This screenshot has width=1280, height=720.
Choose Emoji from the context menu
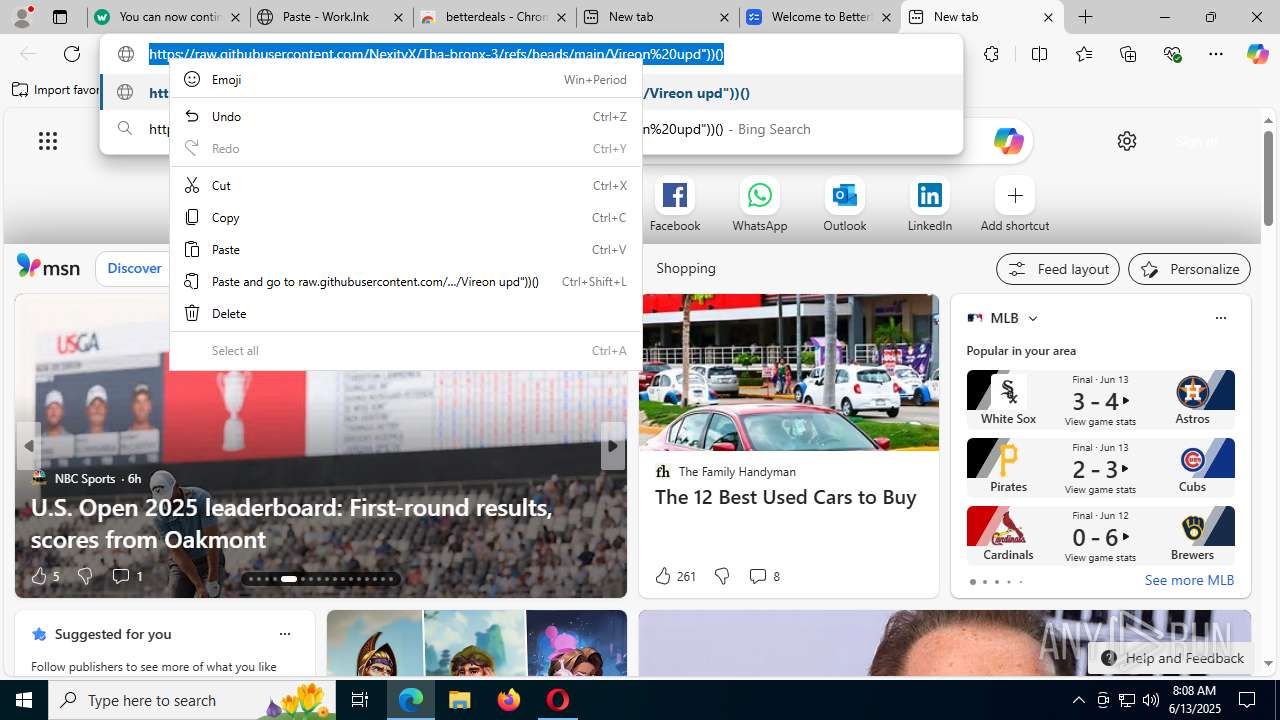click(x=405, y=79)
